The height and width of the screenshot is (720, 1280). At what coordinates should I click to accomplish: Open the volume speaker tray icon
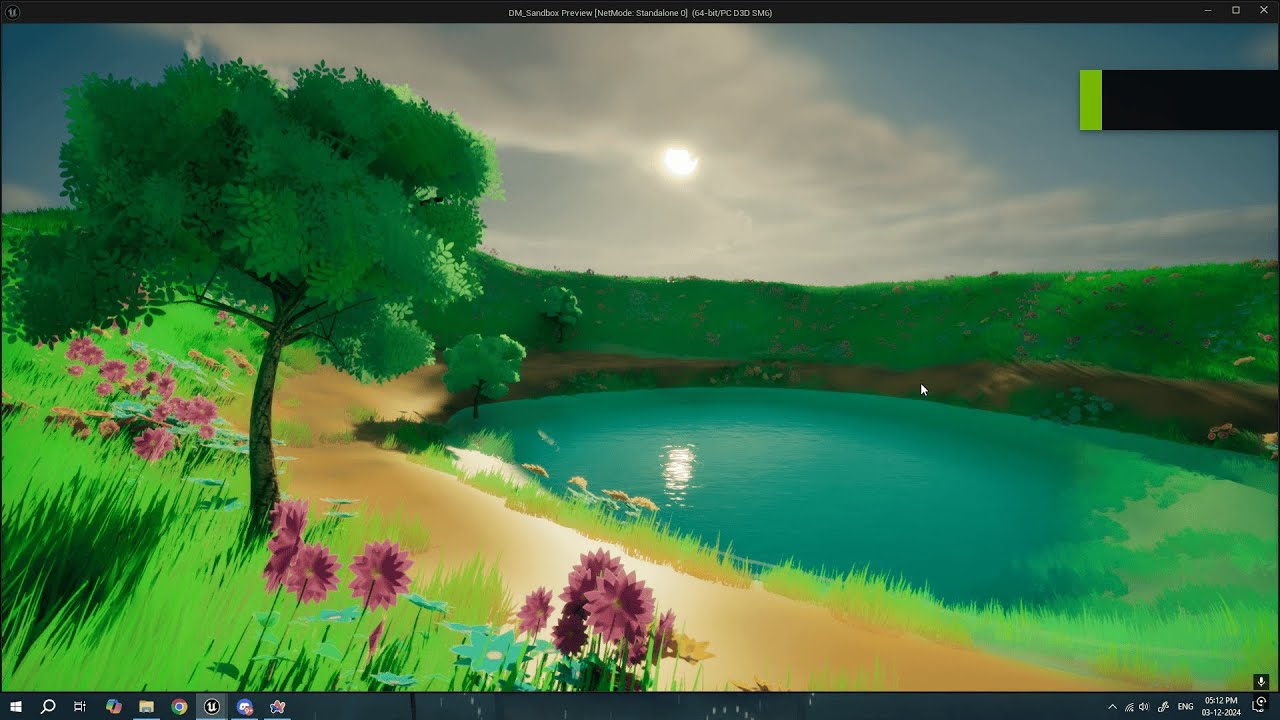[1144, 707]
